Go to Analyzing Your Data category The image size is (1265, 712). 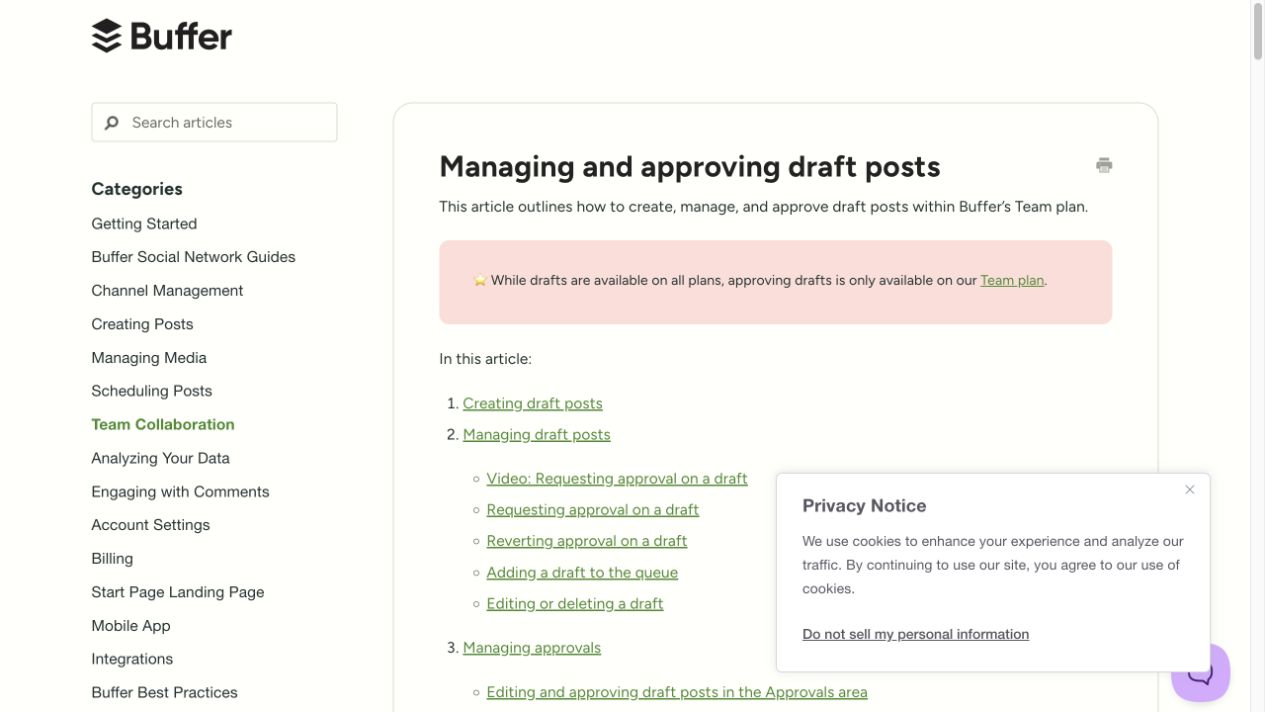[160, 458]
